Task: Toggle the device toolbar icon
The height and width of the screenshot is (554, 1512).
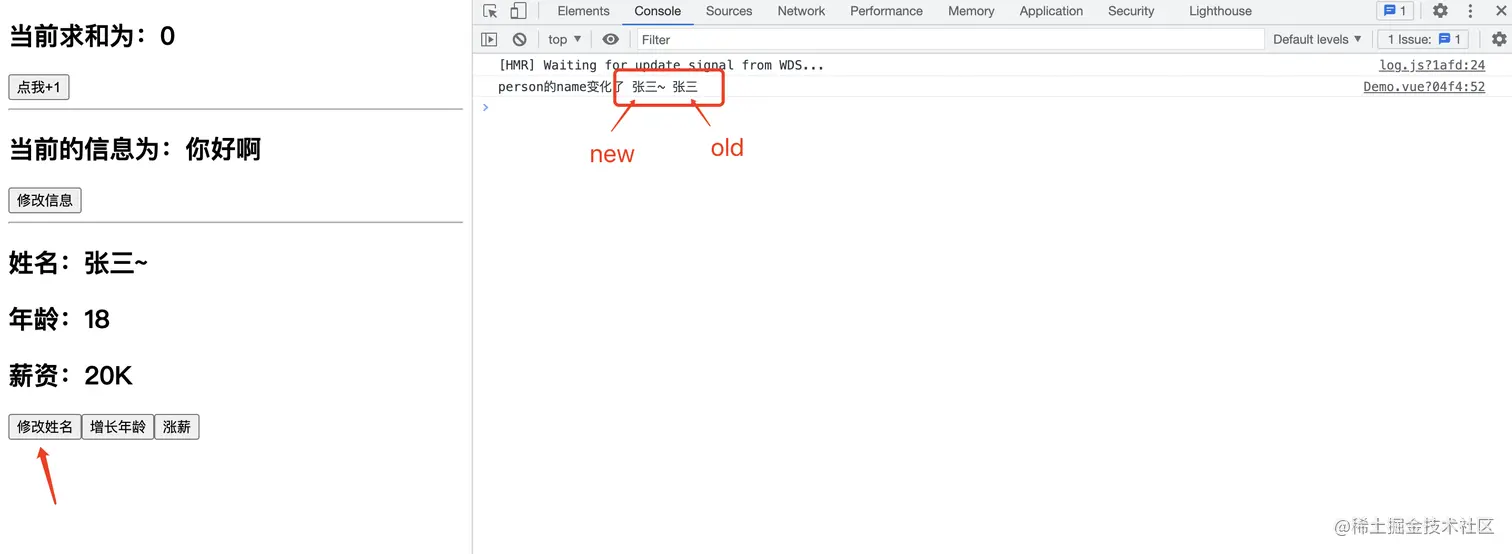Action: pos(518,11)
